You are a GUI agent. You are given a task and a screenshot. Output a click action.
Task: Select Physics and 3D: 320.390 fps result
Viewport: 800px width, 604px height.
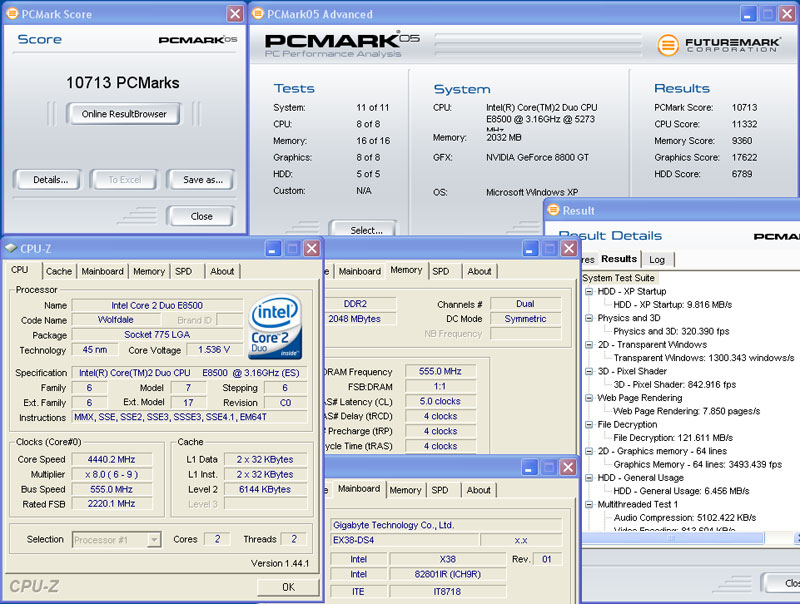coord(671,331)
